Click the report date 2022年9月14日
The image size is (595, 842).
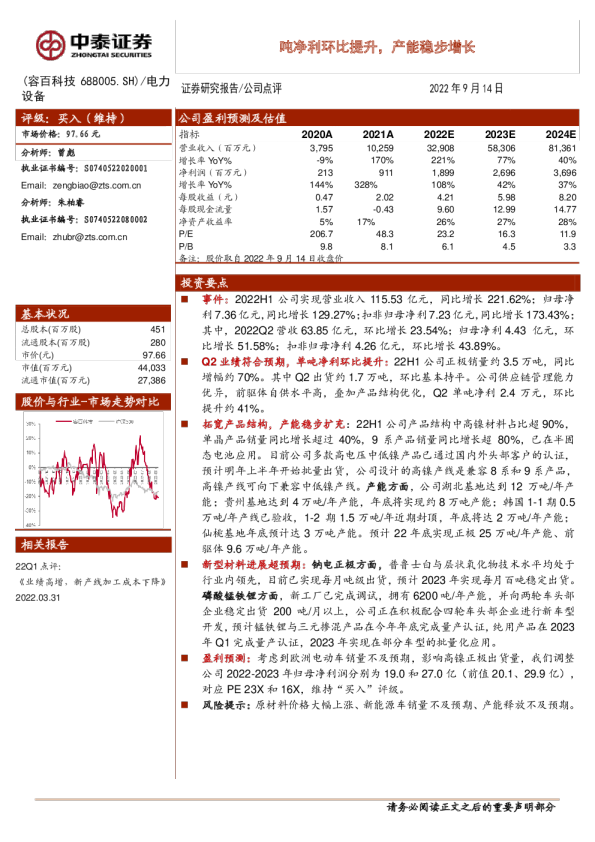pos(466,89)
